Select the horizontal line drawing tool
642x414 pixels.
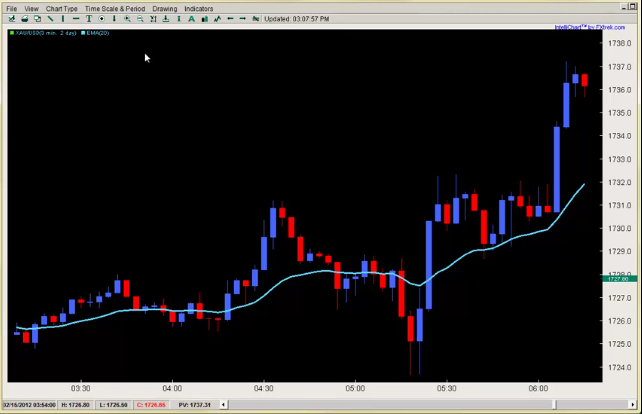[76, 18]
